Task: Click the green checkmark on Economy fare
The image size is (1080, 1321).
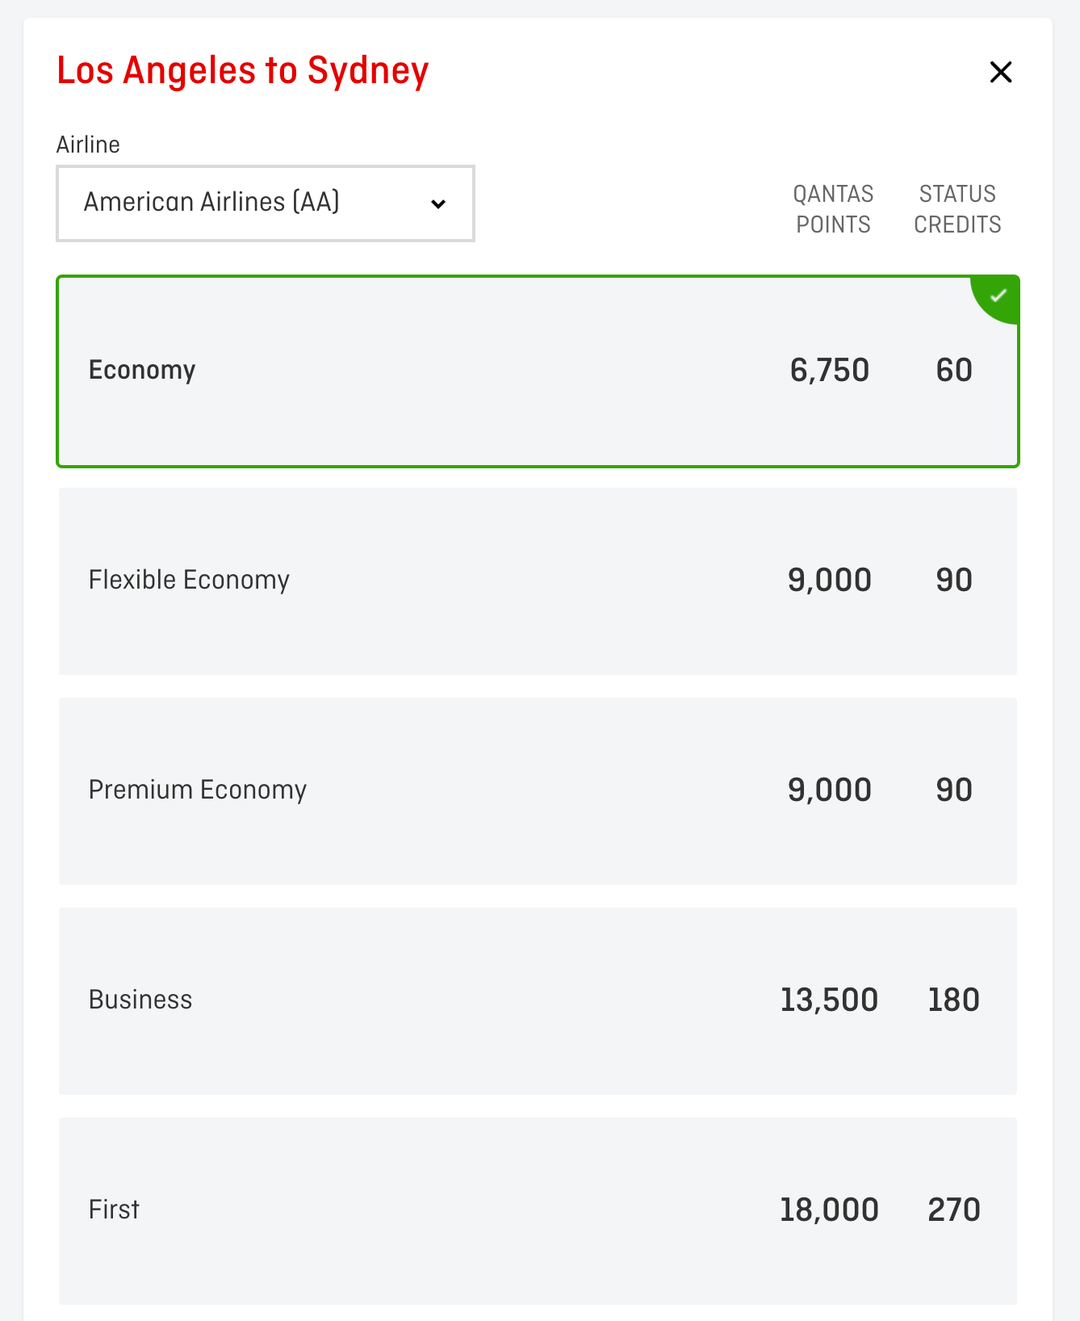Action: [996, 296]
